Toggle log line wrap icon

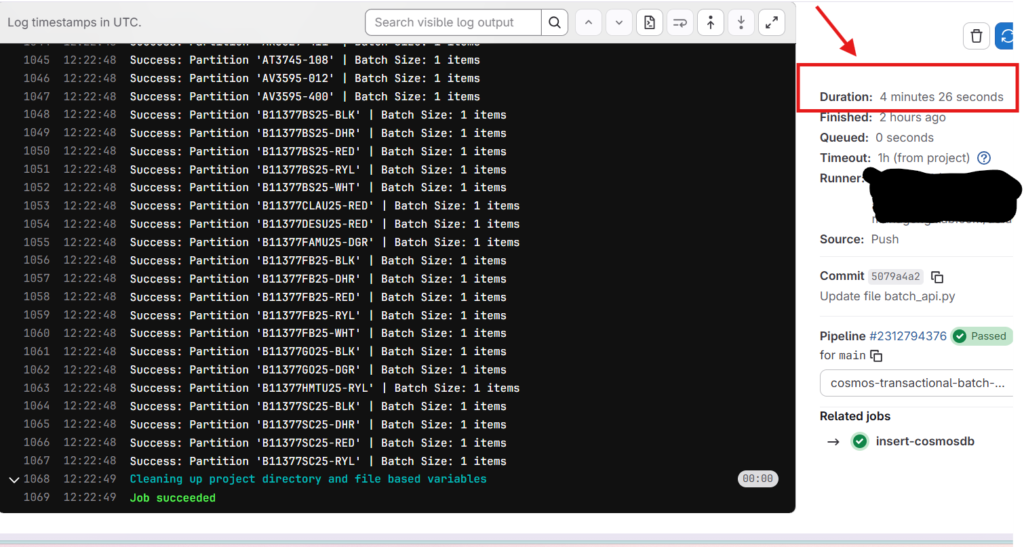(x=680, y=23)
